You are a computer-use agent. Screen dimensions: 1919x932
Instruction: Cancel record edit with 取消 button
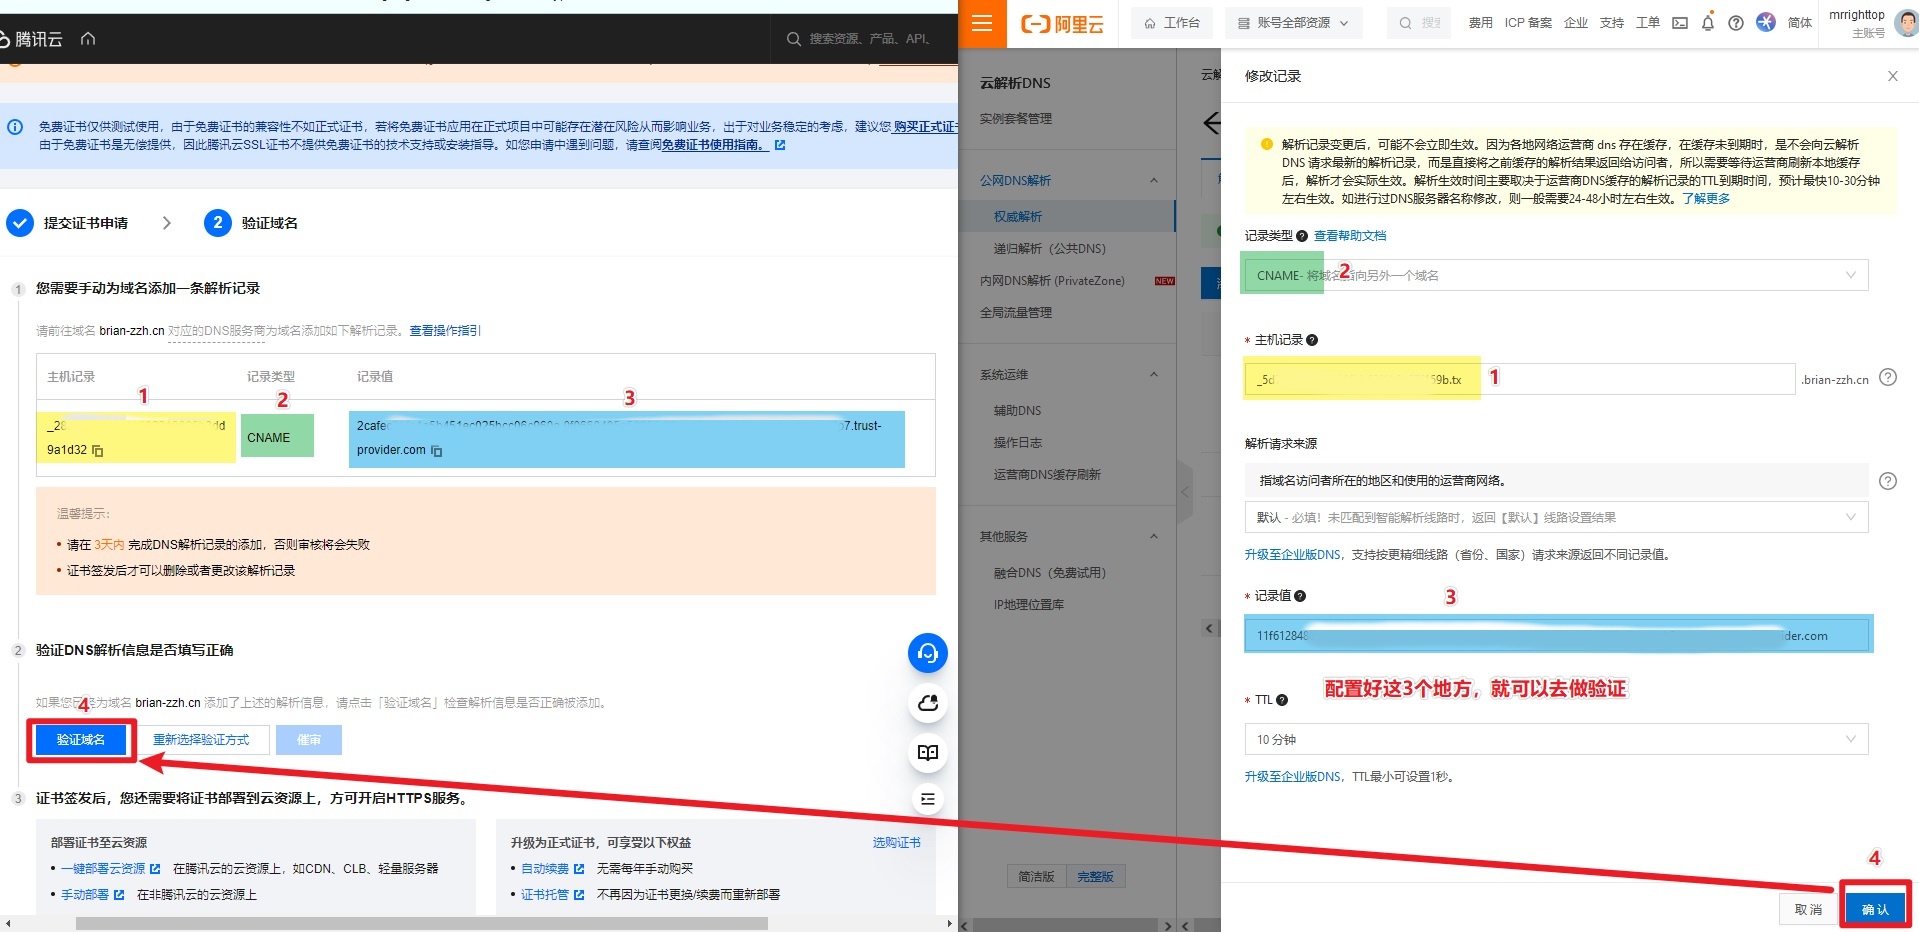tap(1808, 909)
